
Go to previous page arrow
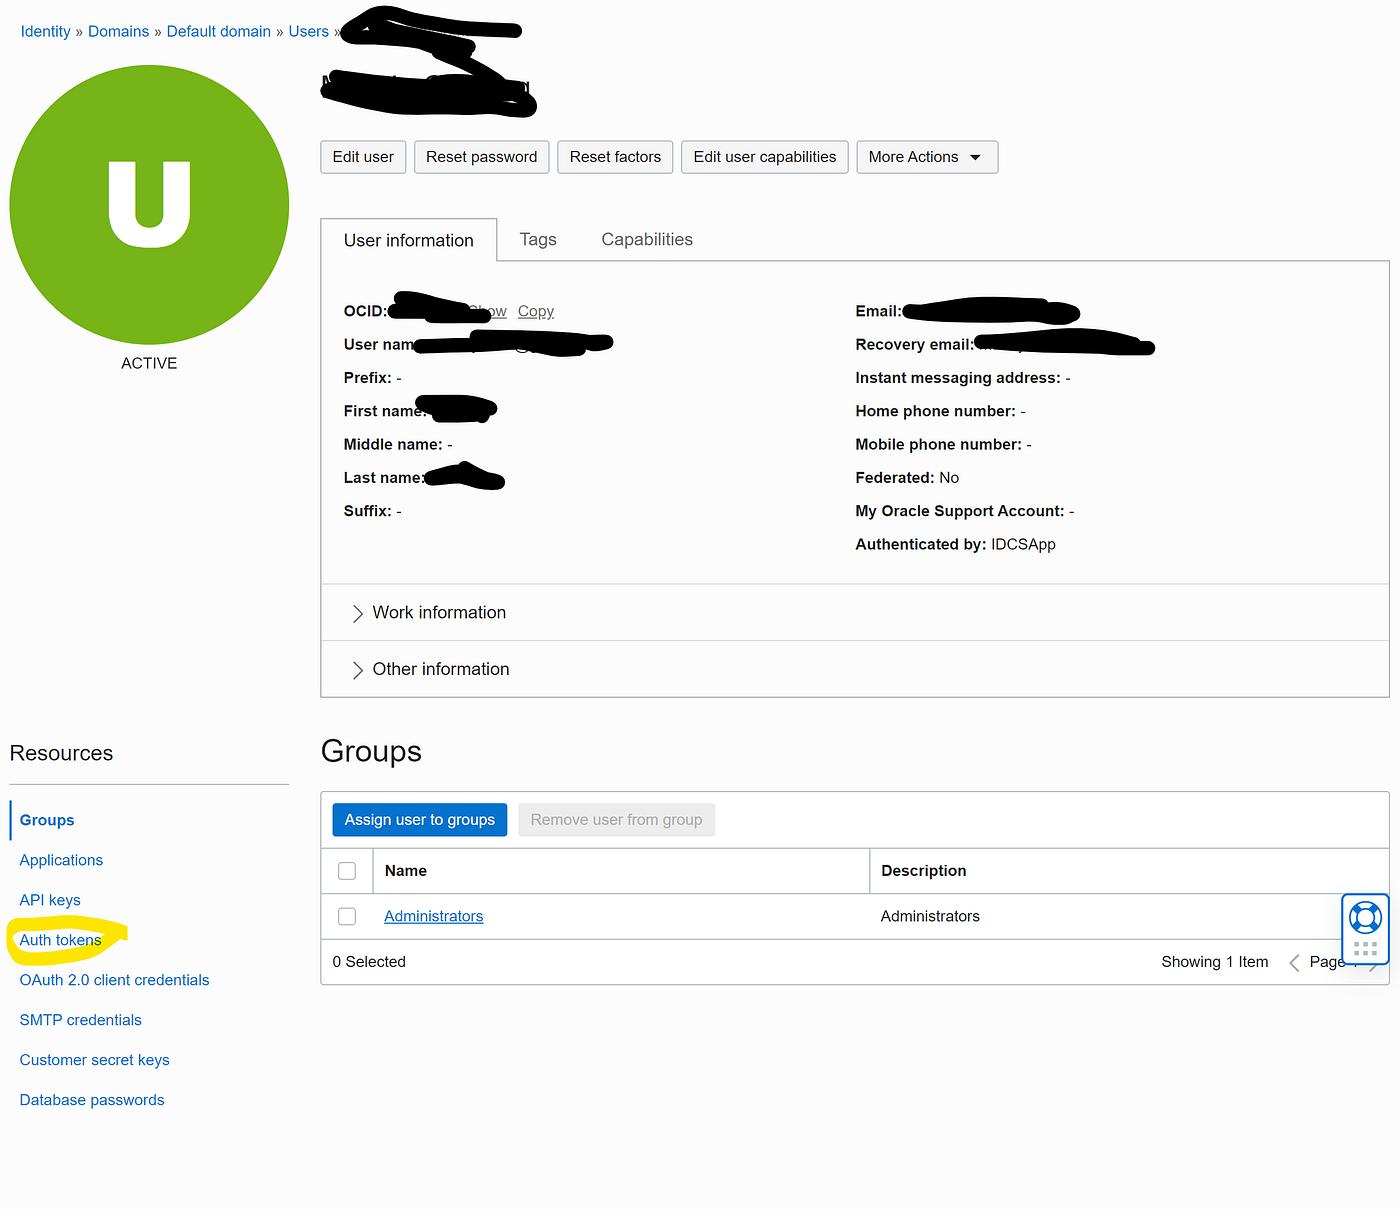tap(1294, 962)
